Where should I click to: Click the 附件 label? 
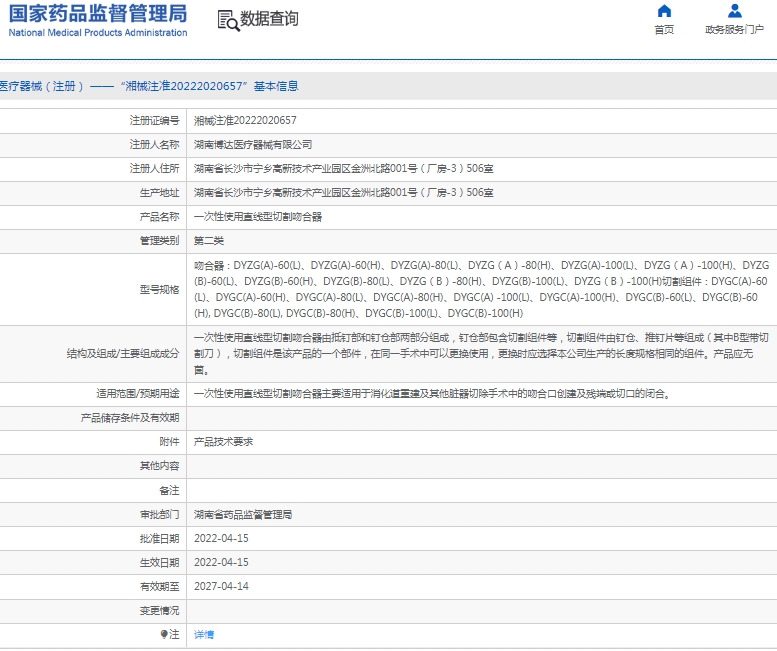pos(169,441)
